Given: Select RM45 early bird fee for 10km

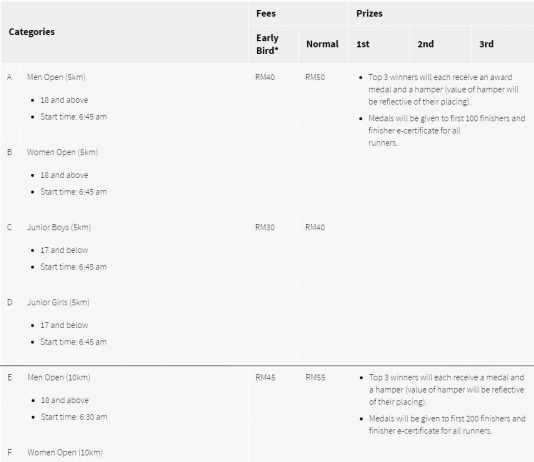Looking at the screenshot, I should 265,378.
